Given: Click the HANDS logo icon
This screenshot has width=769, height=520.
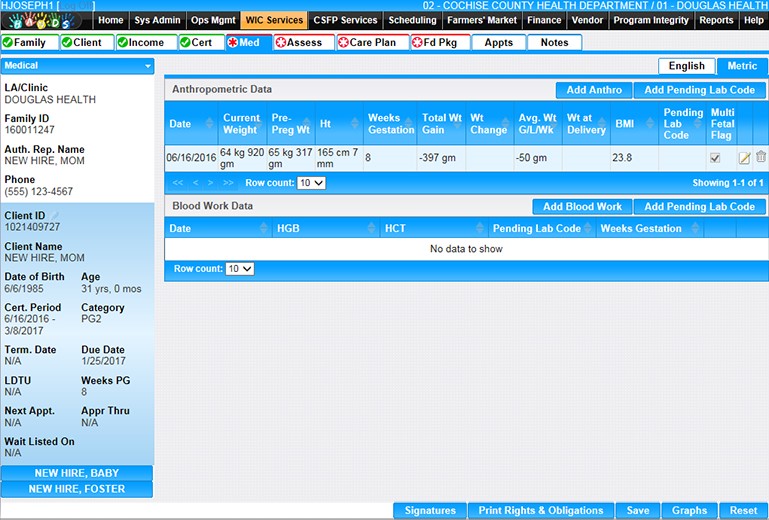Looking at the screenshot, I should pos(47,21).
